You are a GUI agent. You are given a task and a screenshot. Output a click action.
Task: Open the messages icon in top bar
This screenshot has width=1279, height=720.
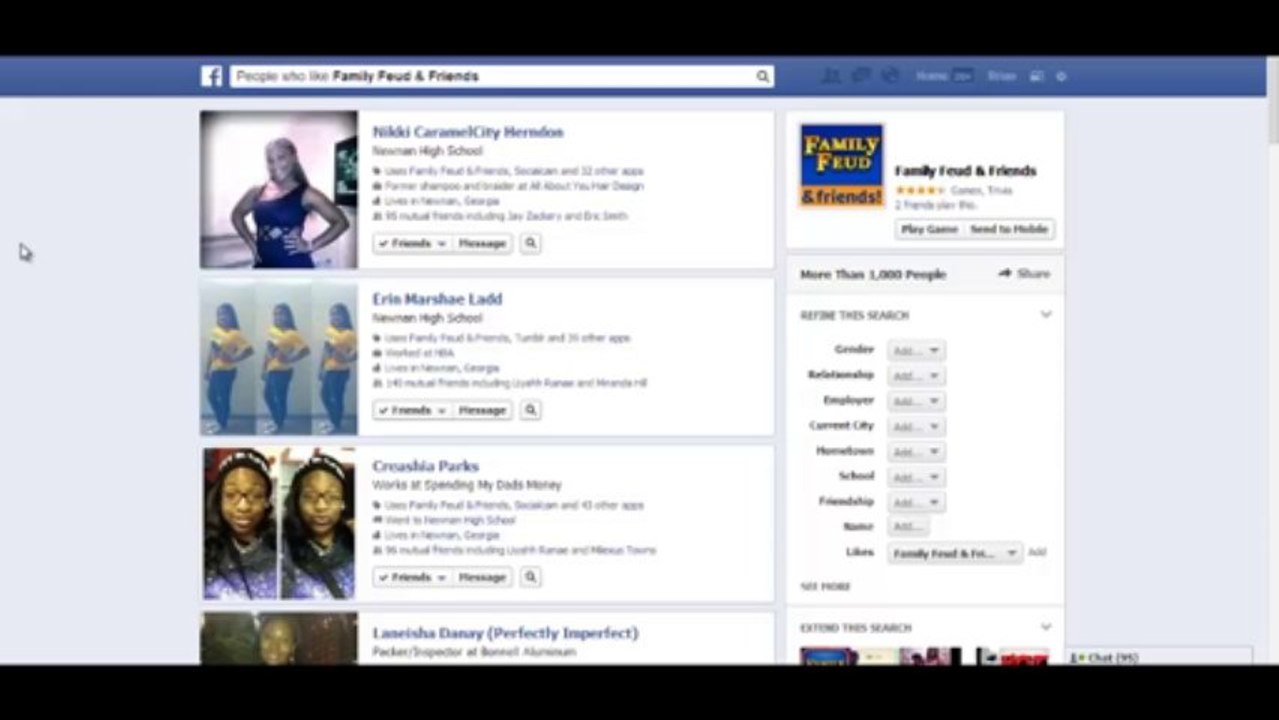(861, 76)
